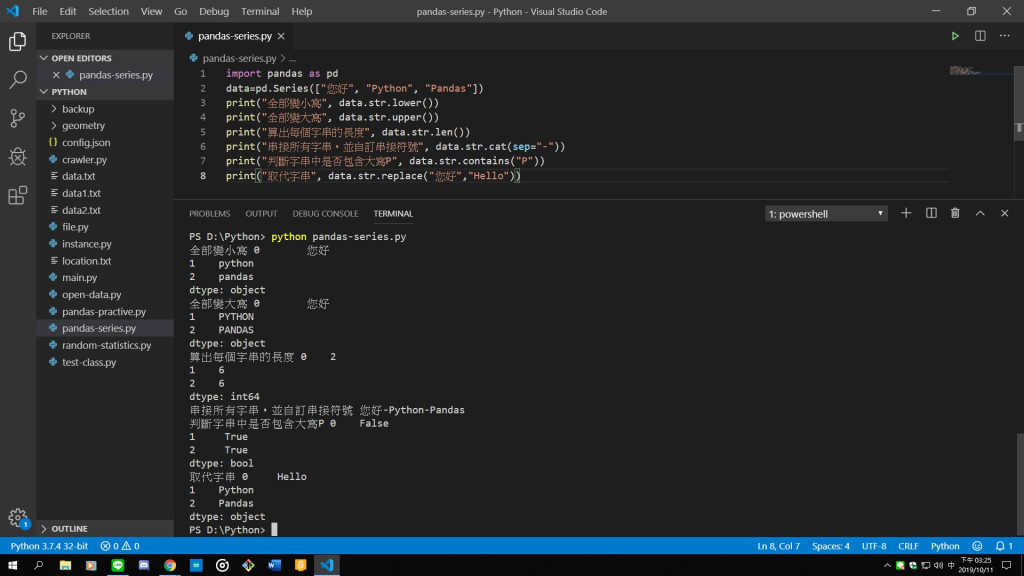
Task: Open the Explorer view in activity bar
Action: [18, 41]
